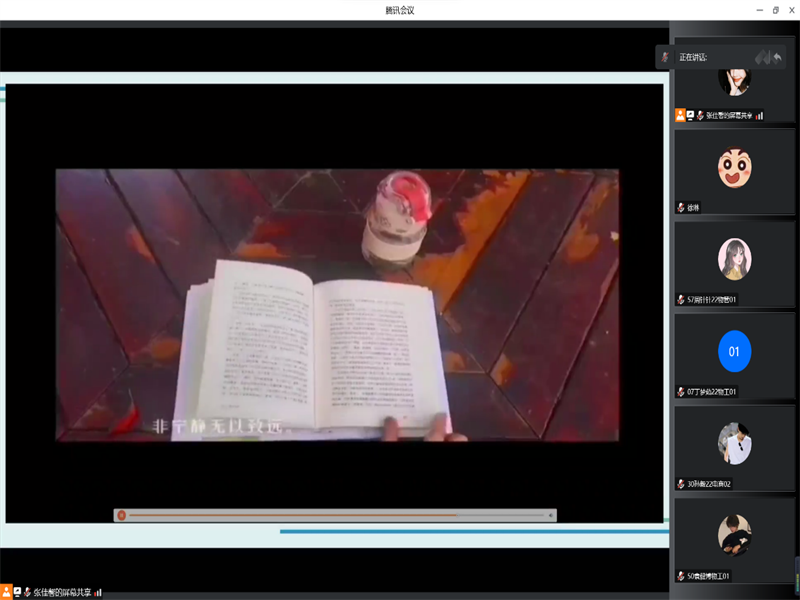Click the muted mic icon in 正在讲话 bar

[x=665, y=57]
